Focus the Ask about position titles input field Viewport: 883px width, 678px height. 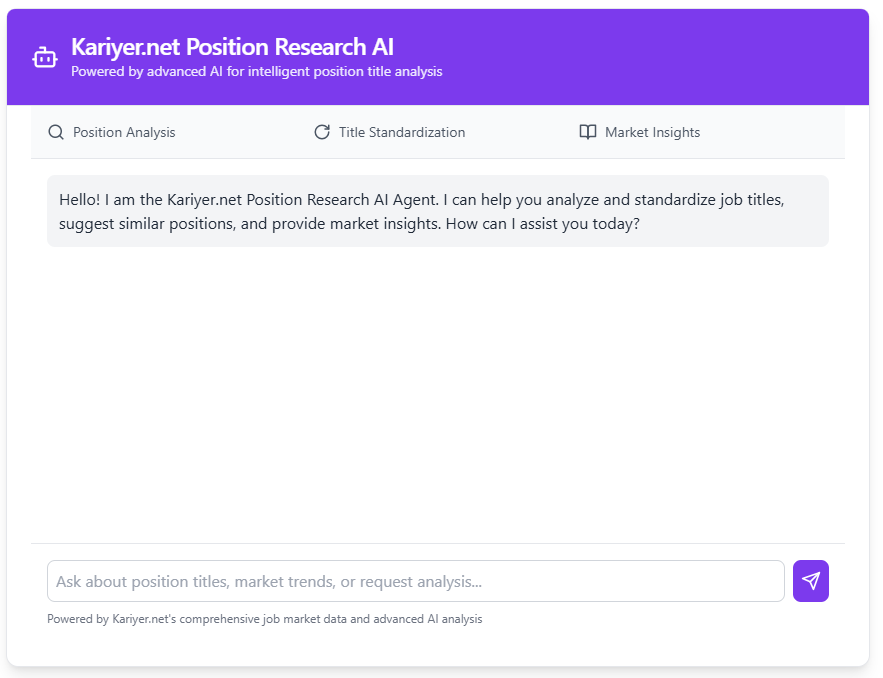414,581
